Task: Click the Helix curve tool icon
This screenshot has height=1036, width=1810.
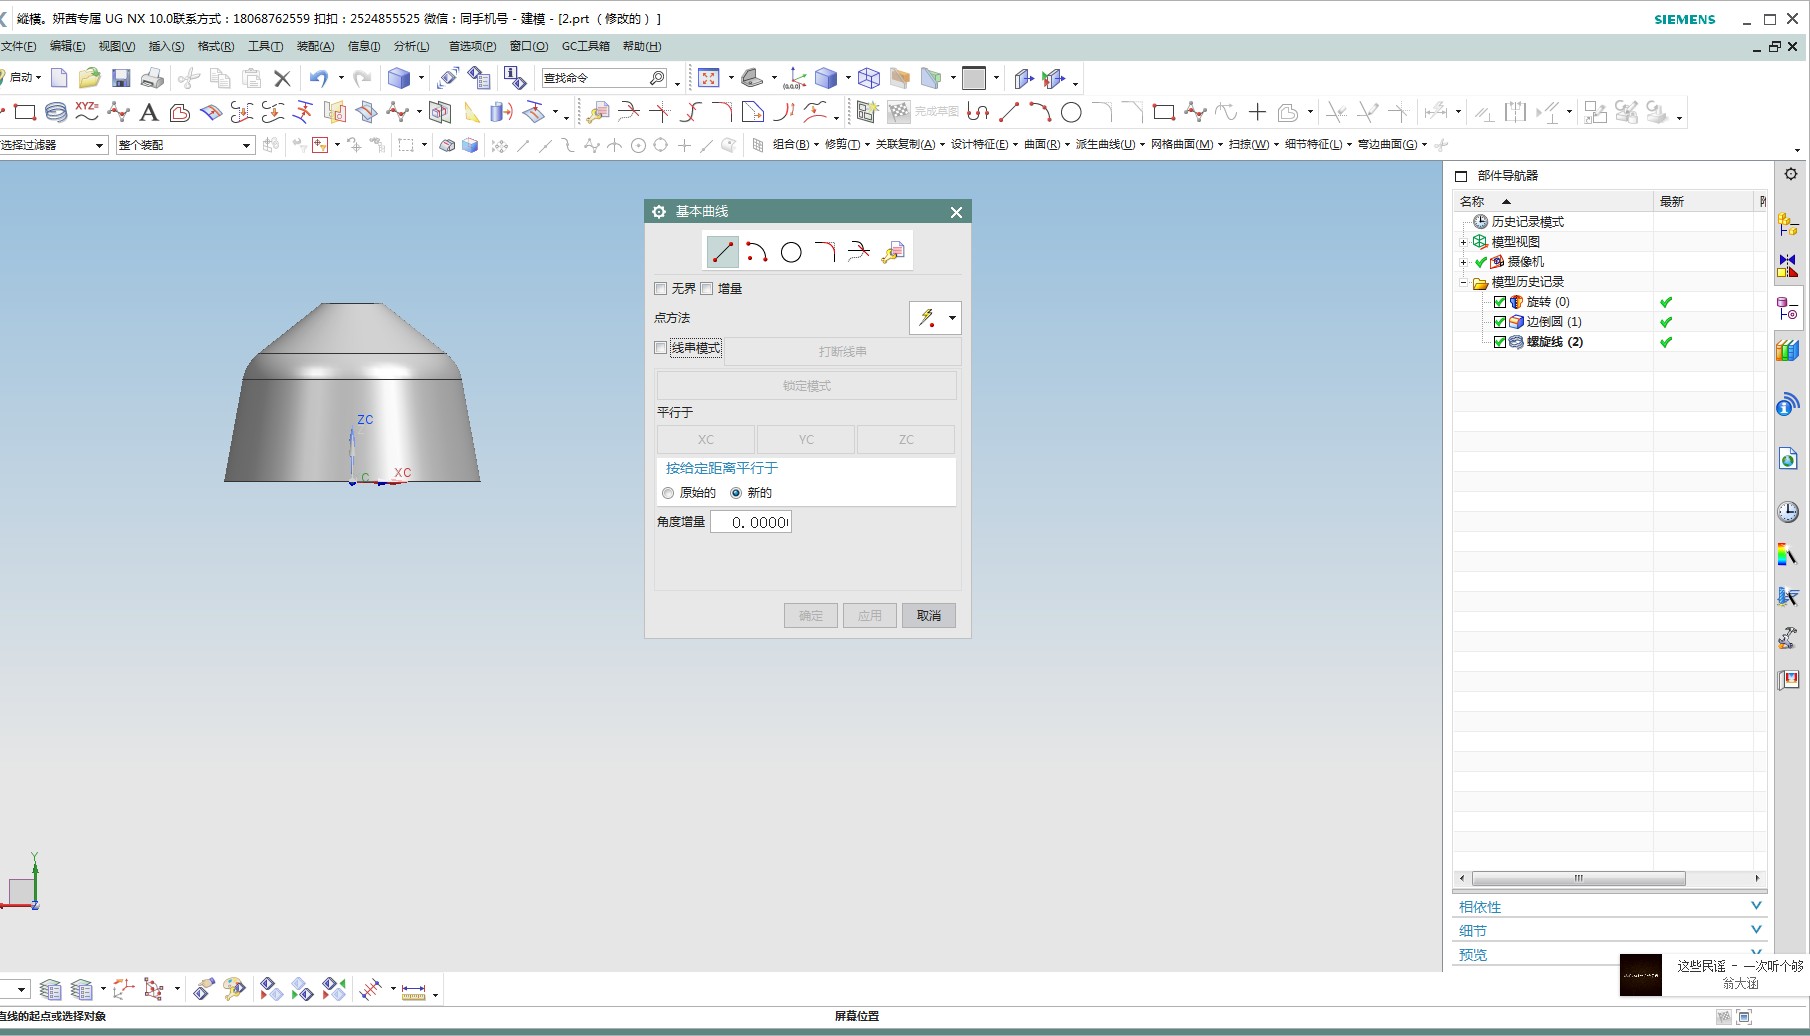Action: tap(56, 112)
